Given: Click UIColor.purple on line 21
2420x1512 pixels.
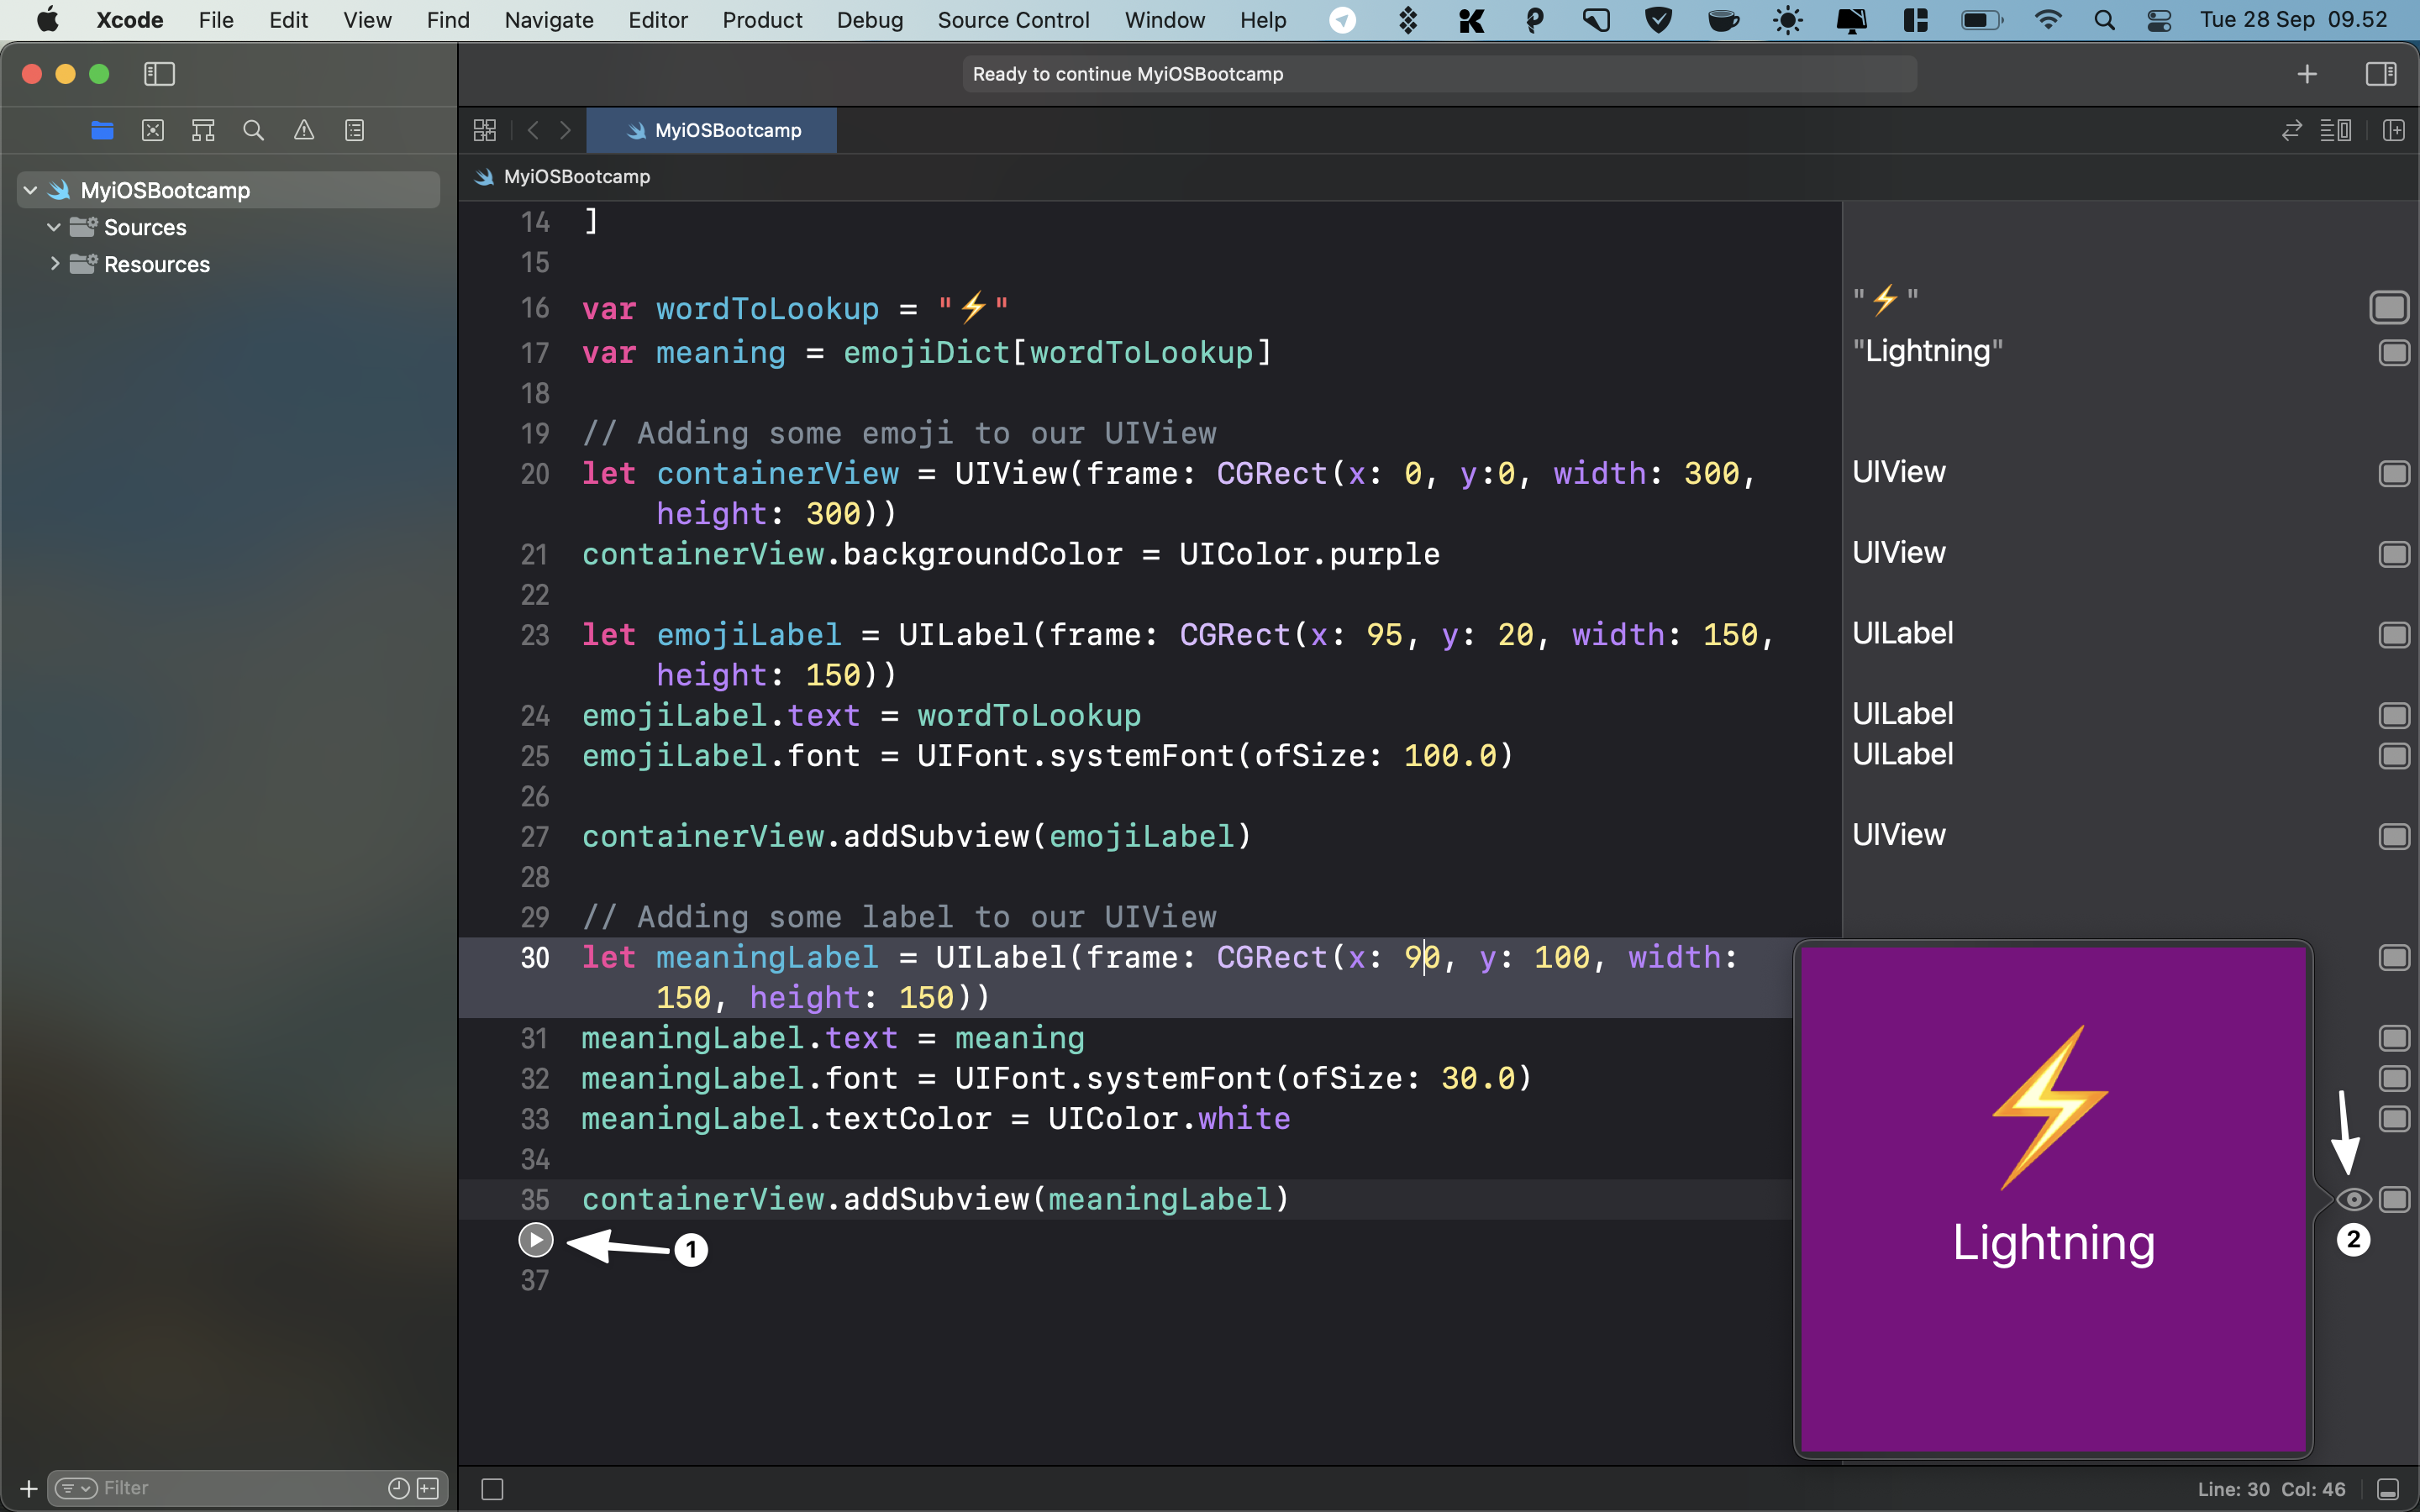Looking at the screenshot, I should click(1309, 554).
